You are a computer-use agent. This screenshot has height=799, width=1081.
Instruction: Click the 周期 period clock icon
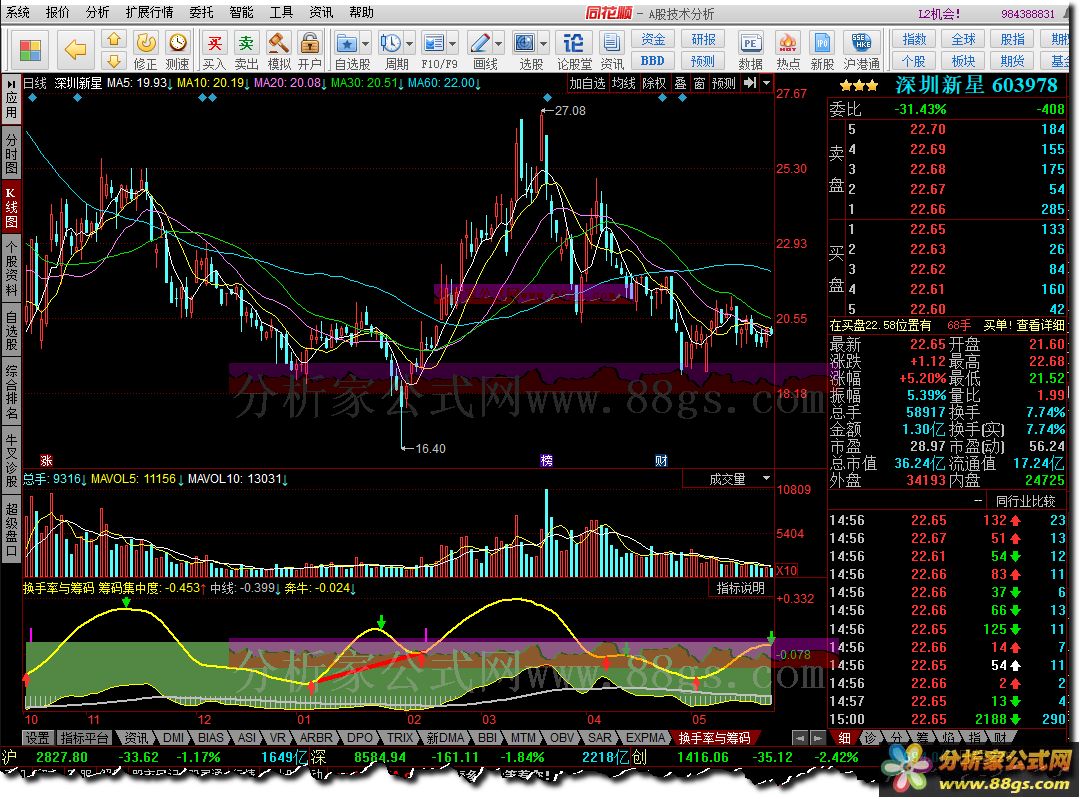(390, 43)
